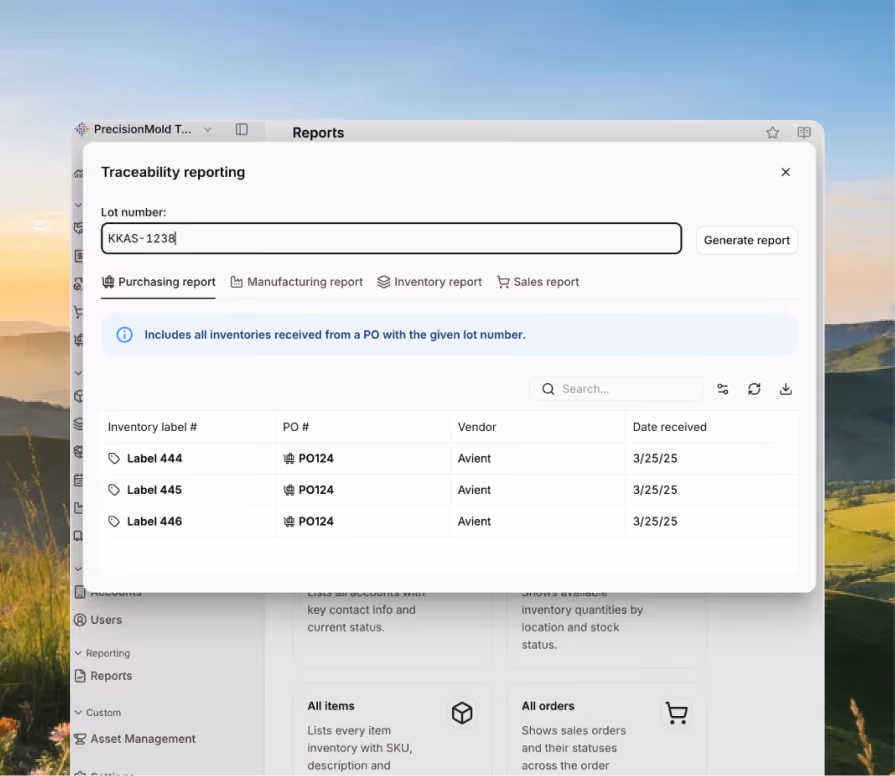The width and height of the screenshot is (895, 776).
Task: Click Avient vendor in Label 444 row
Action: (474, 459)
